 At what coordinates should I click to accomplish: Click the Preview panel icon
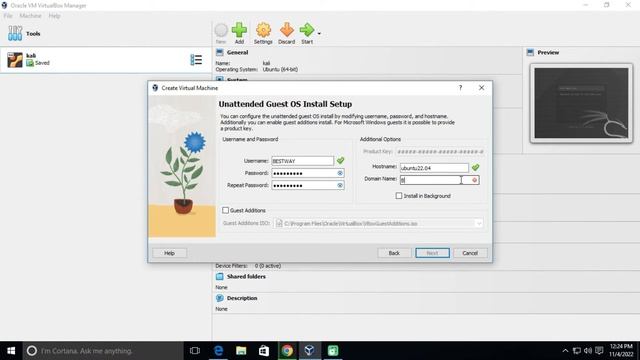(x=530, y=52)
